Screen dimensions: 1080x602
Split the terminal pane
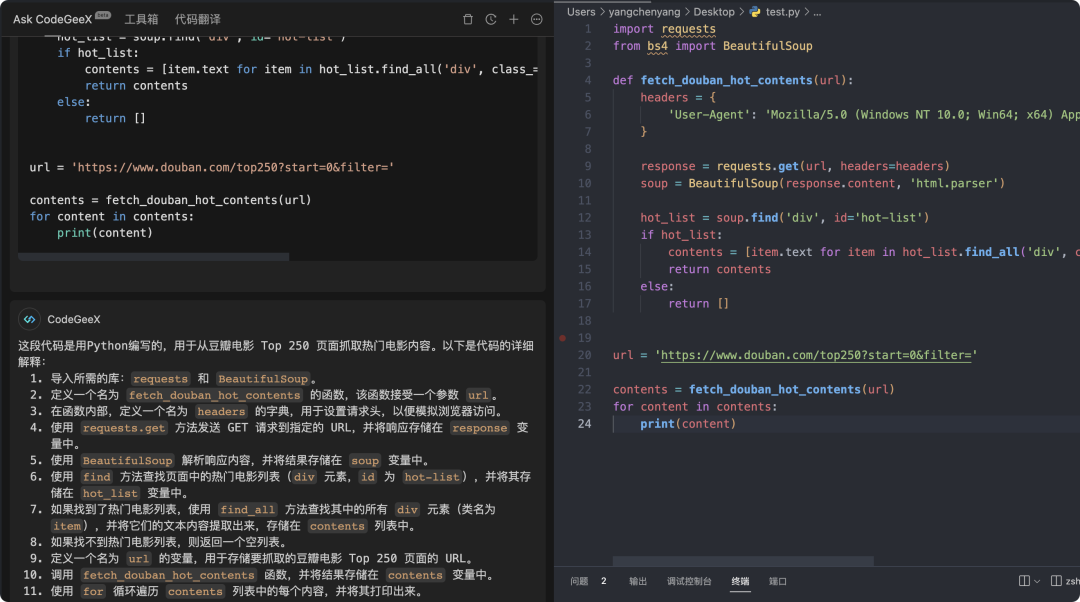point(1024,581)
